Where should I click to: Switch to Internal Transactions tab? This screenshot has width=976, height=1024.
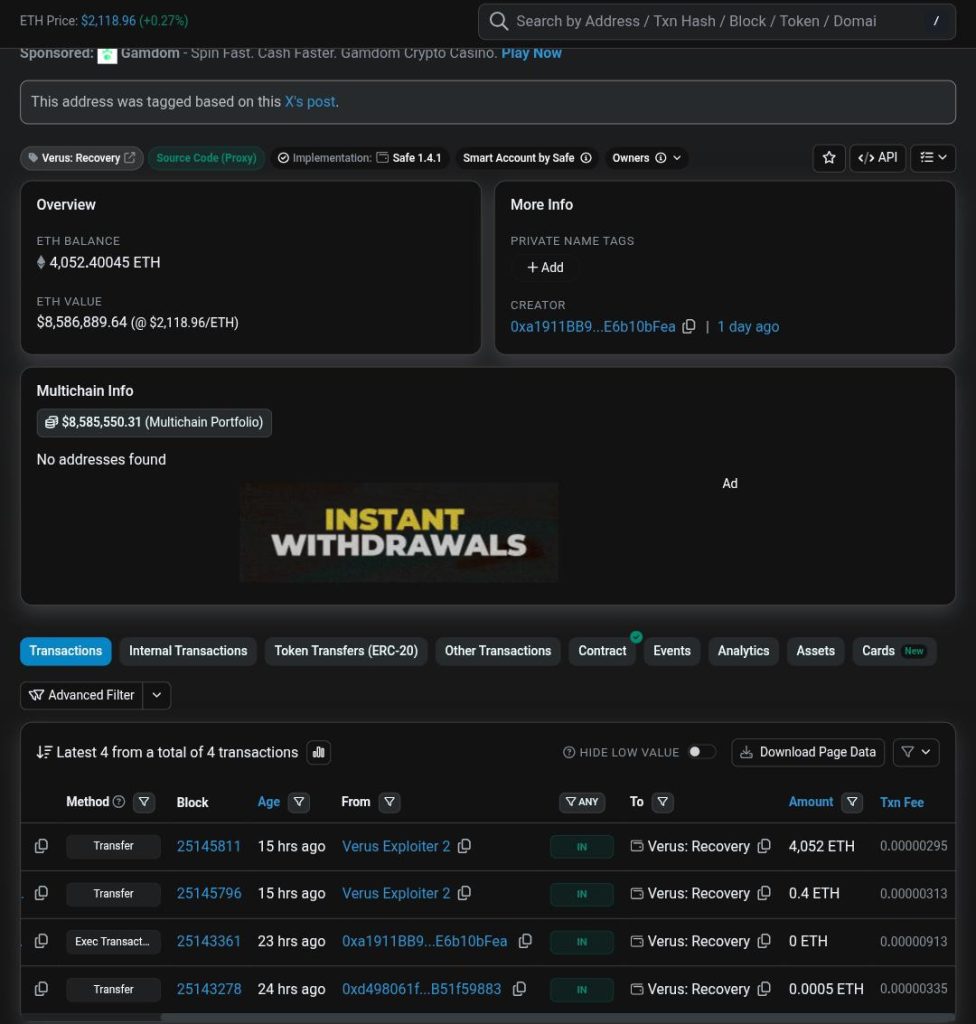coord(188,651)
